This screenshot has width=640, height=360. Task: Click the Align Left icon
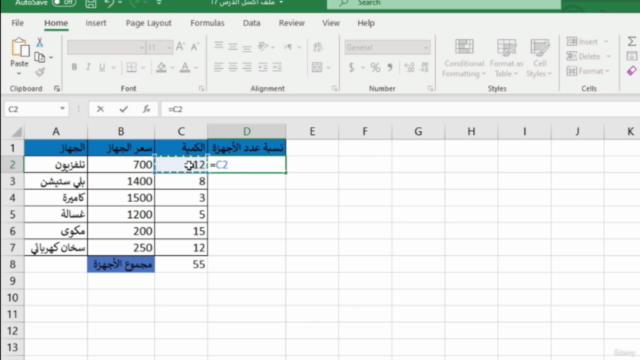point(219,67)
